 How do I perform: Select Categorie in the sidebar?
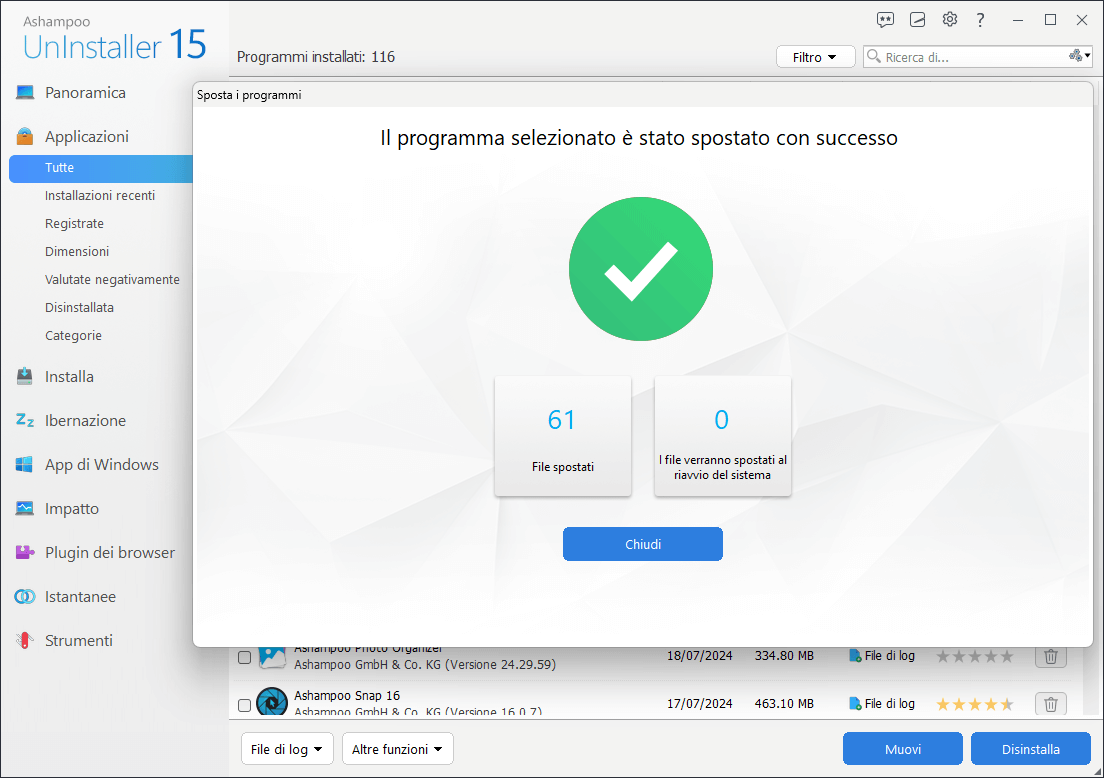[x=73, y=336]
